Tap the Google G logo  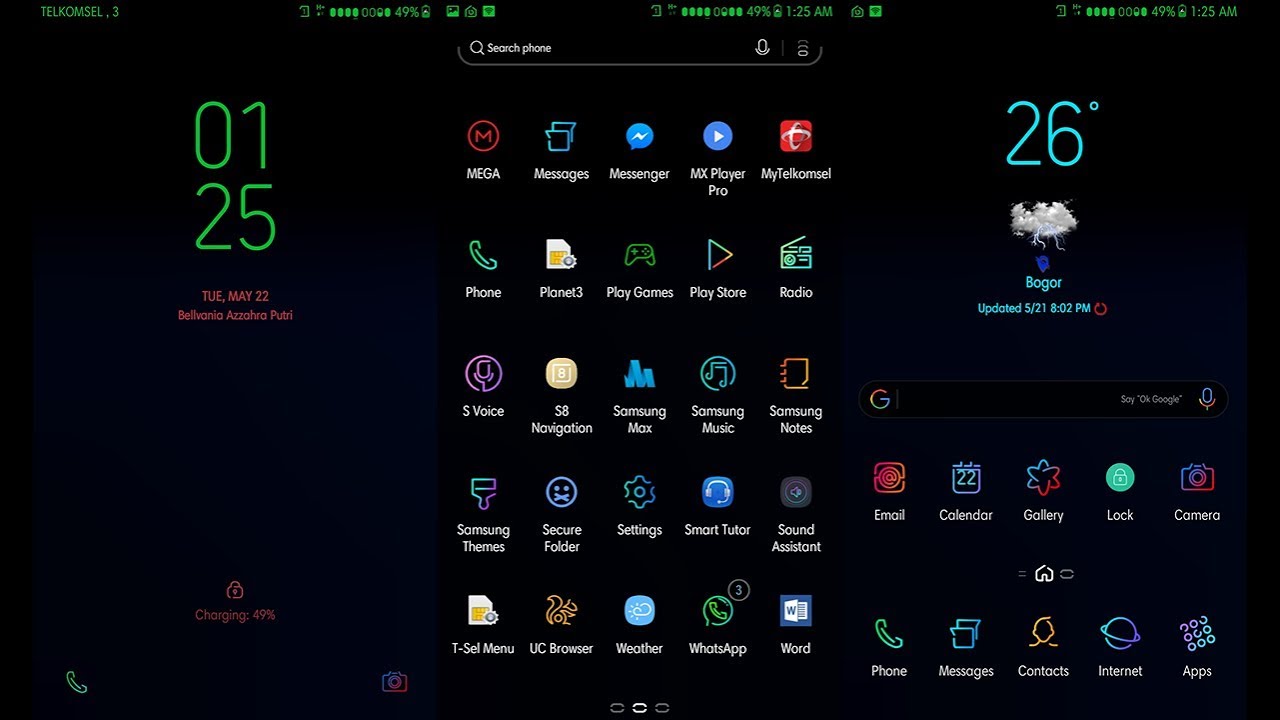(880, 399)
